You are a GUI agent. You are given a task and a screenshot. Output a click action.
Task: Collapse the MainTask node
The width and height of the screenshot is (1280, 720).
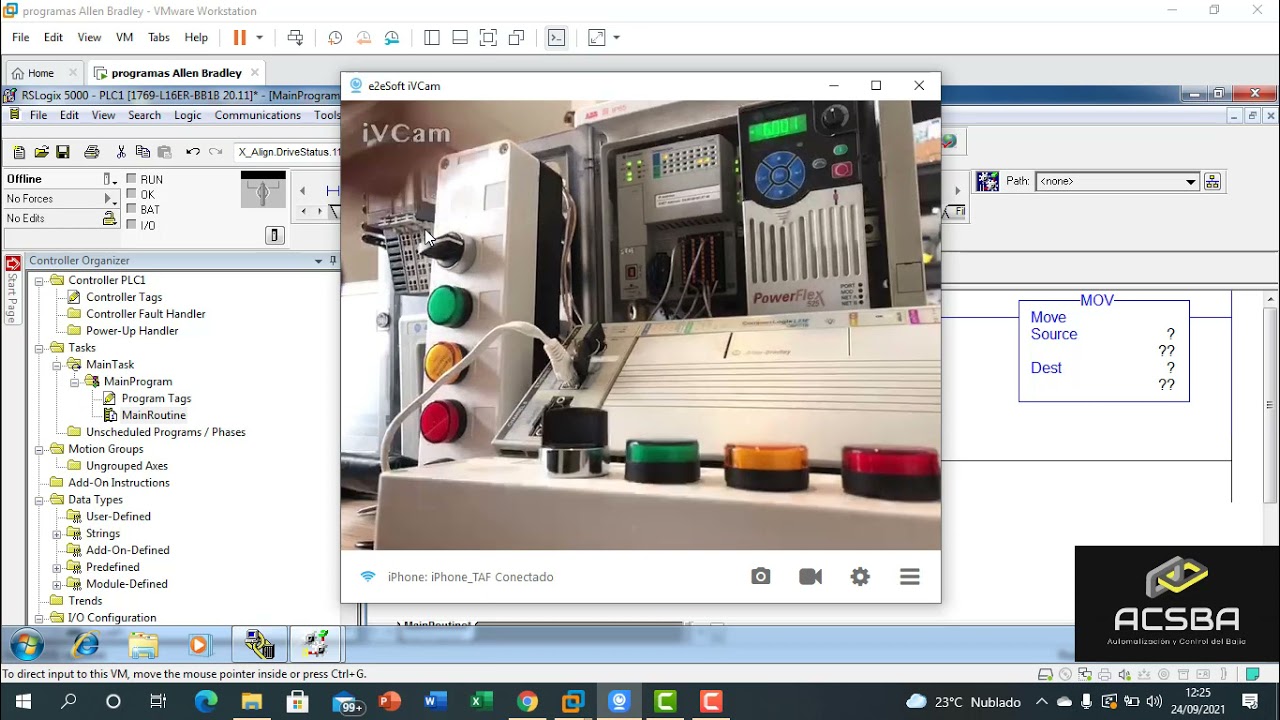(x=57, y=365)
